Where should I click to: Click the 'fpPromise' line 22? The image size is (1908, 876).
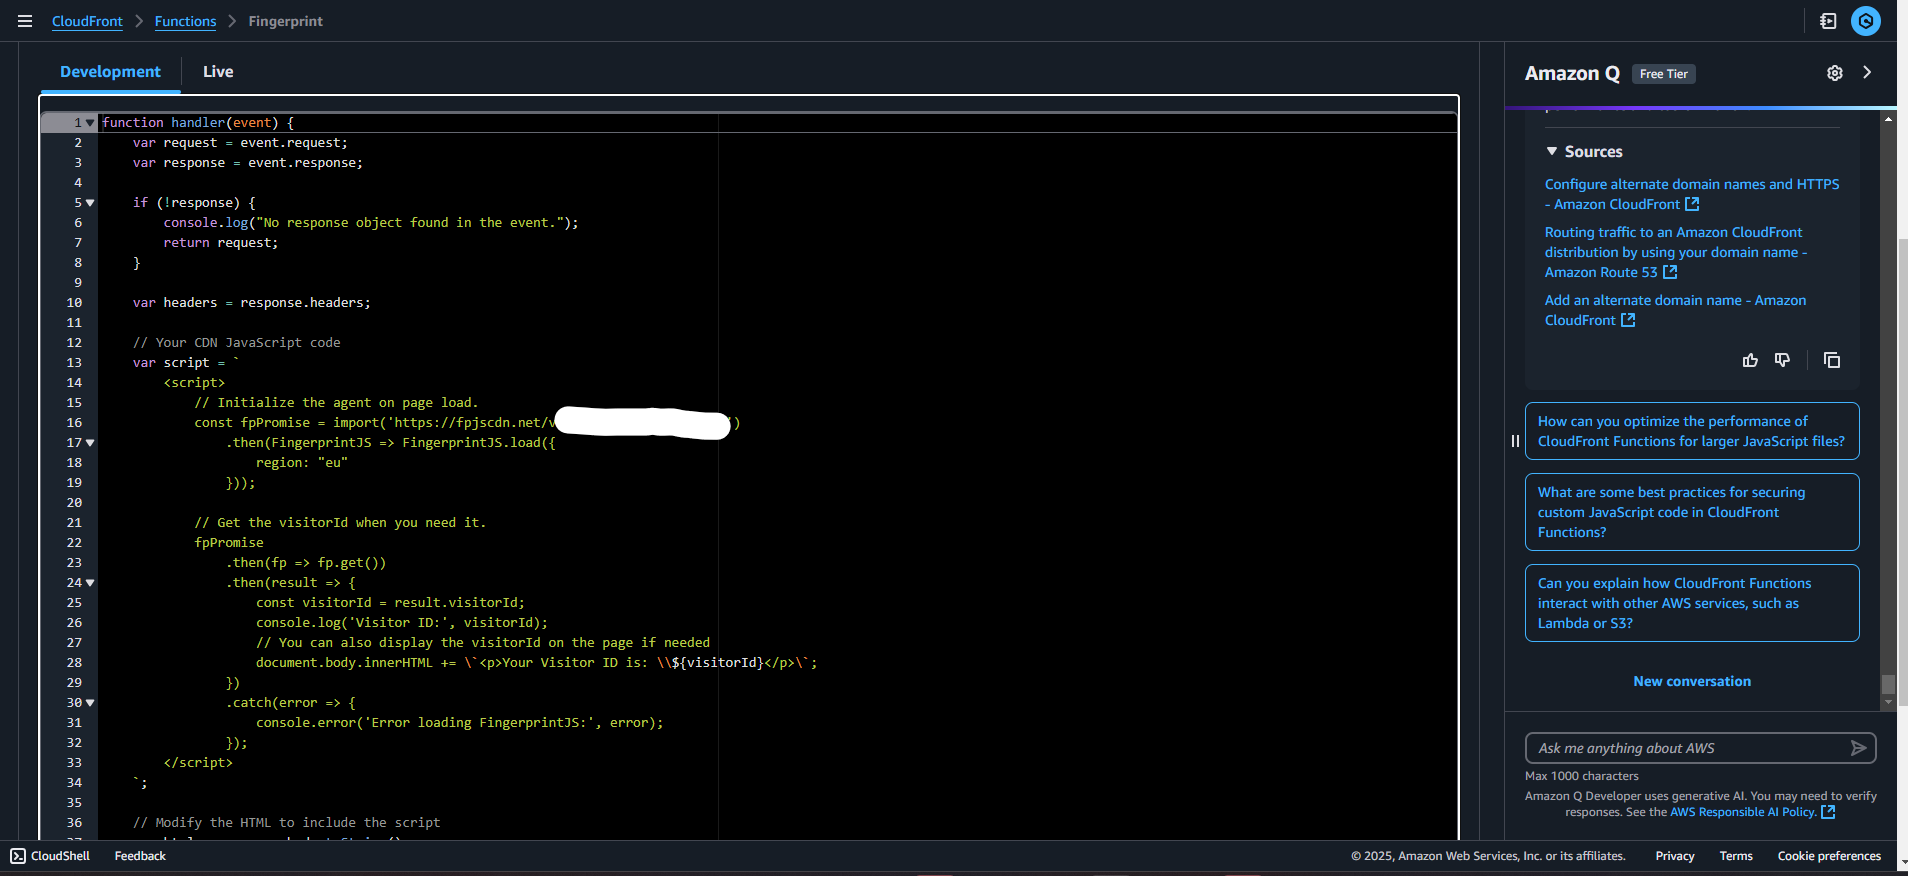click(x=229, y=543)
